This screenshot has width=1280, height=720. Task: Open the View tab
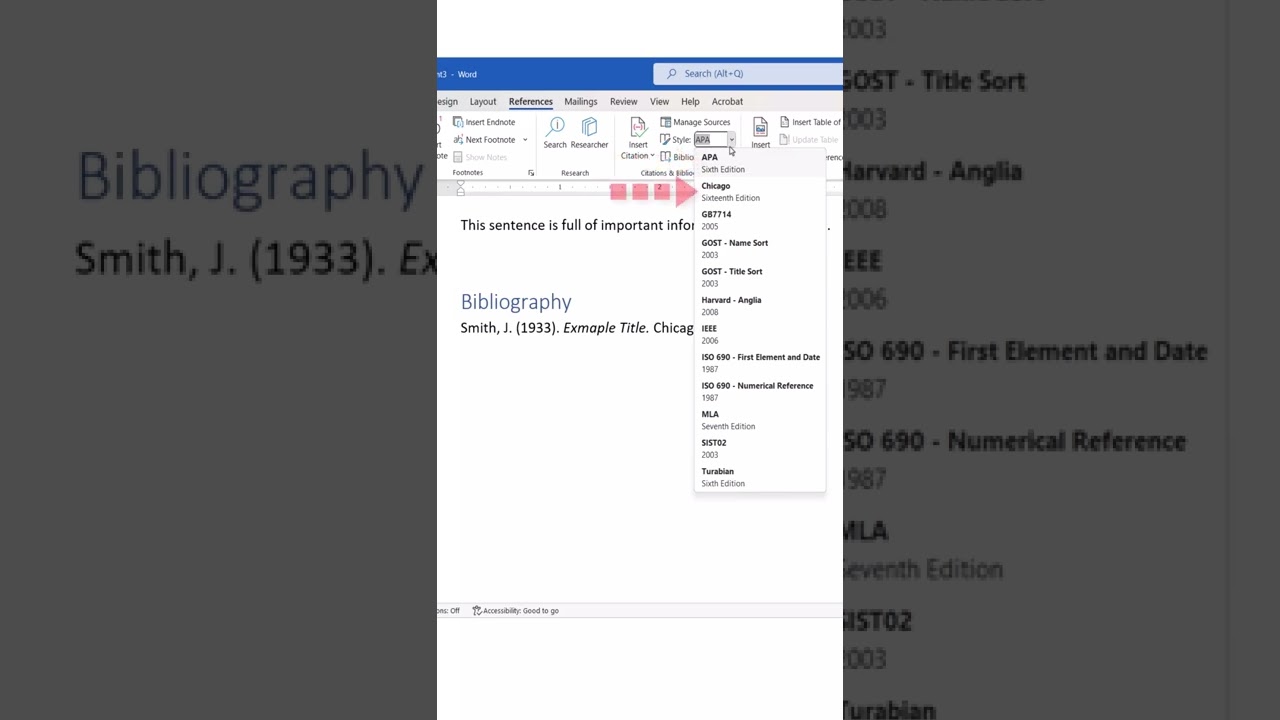pos(659,101)
